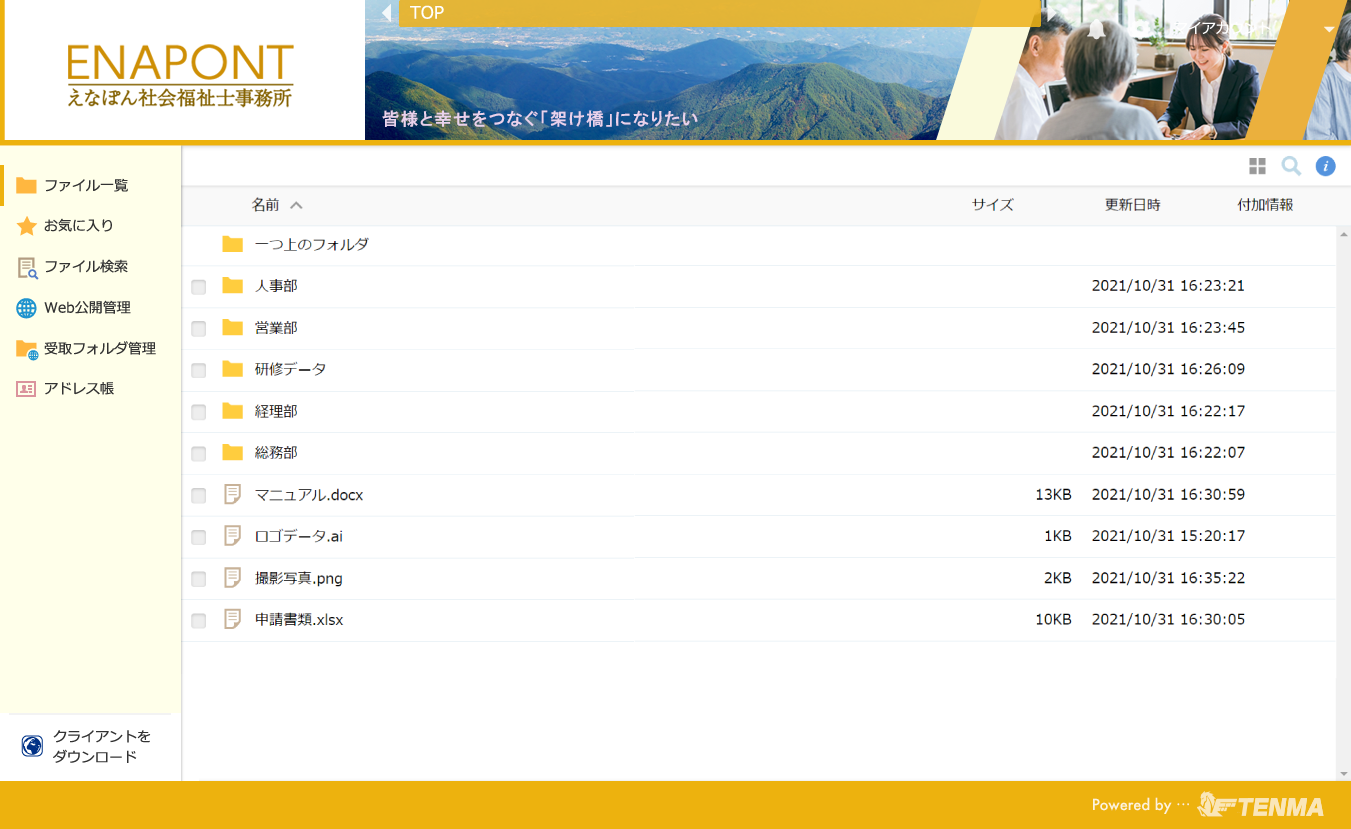Open notification bell icon
The image size is (1351, 829).
[1097, 29]
